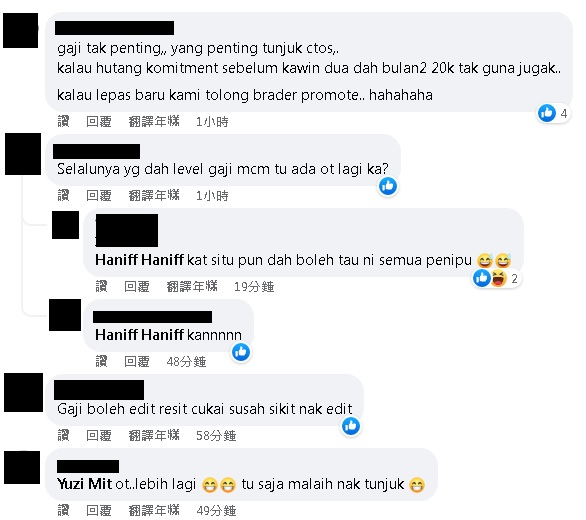Click thumbs-up icon on 'Selalunya yg dah level' comment
The height and width of the screenshot is (520, 586).
388,186
